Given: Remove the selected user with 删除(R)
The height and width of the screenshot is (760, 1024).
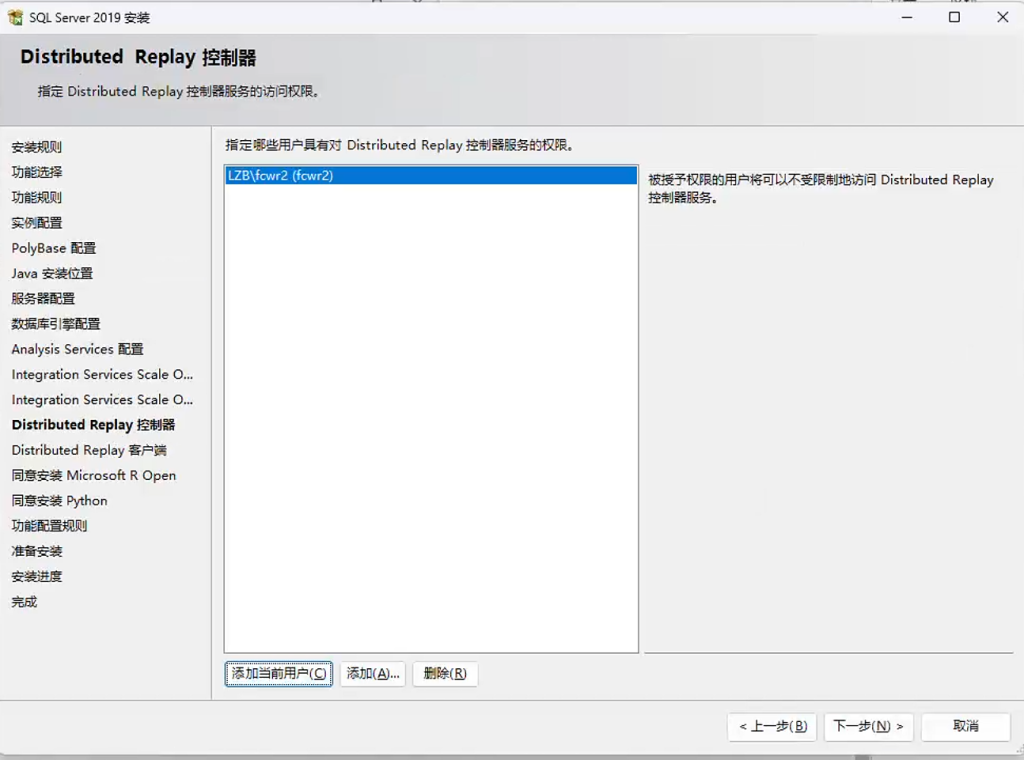Looking at the screenshot, I should [445, 673].
